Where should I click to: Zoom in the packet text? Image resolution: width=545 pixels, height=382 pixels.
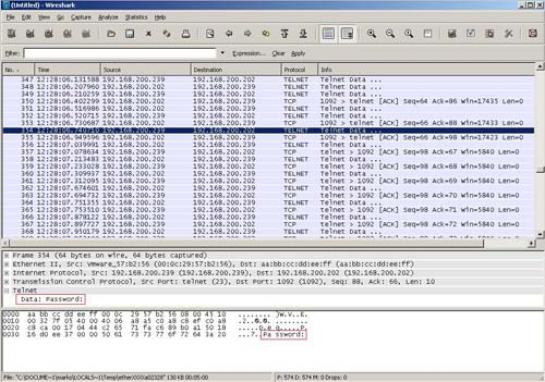tap(372, 34)
